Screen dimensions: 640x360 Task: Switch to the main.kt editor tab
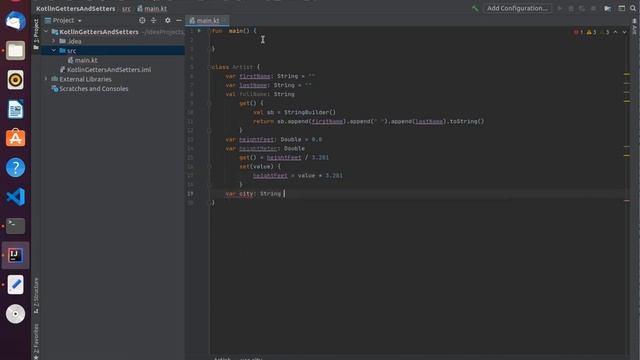207,20
